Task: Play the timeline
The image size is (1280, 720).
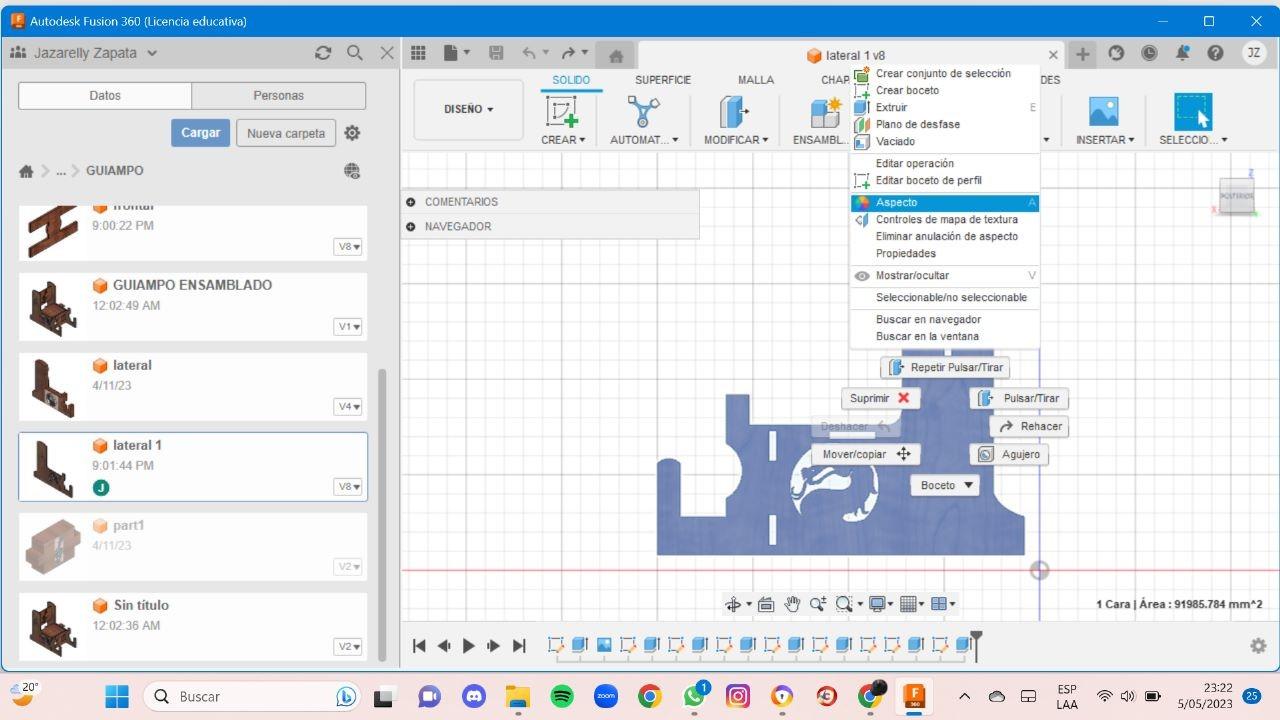Action: [x=468, y=646]
